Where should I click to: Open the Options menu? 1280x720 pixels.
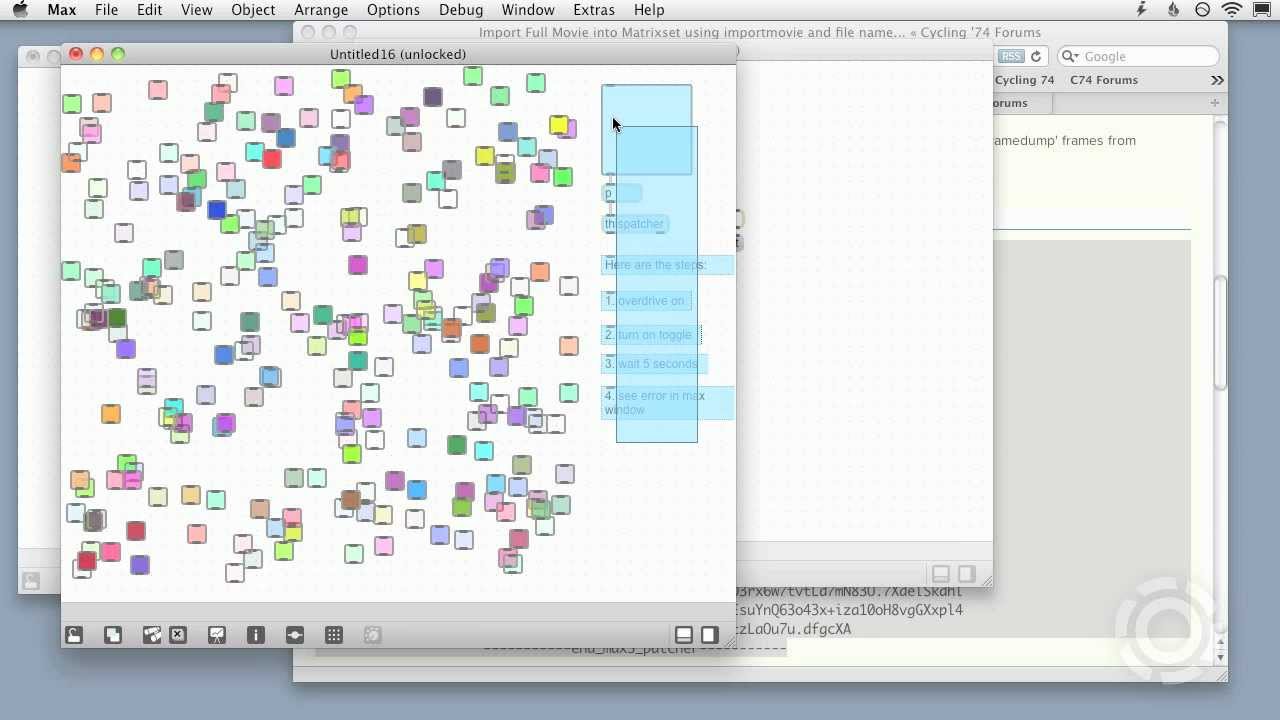coord(393,10)
